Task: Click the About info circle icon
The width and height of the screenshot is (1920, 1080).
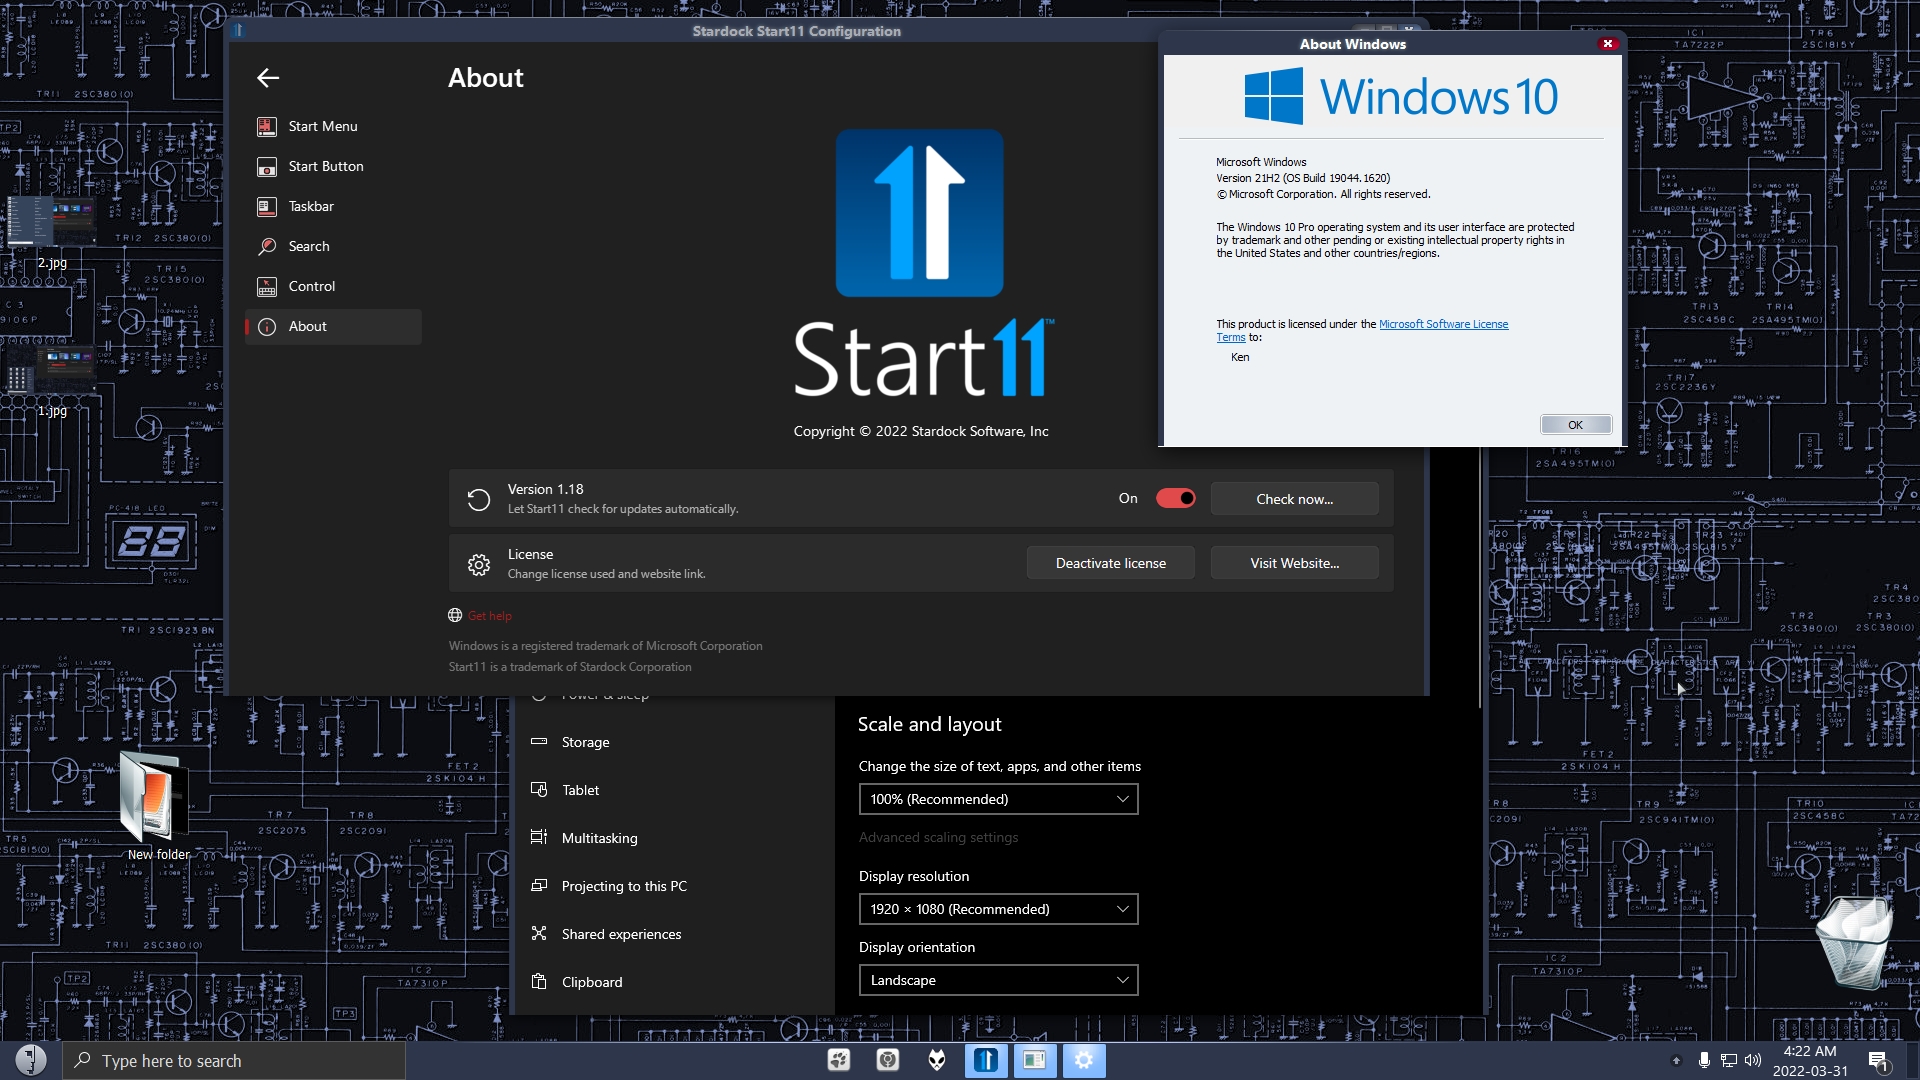Action: click(x=266, y=326)
